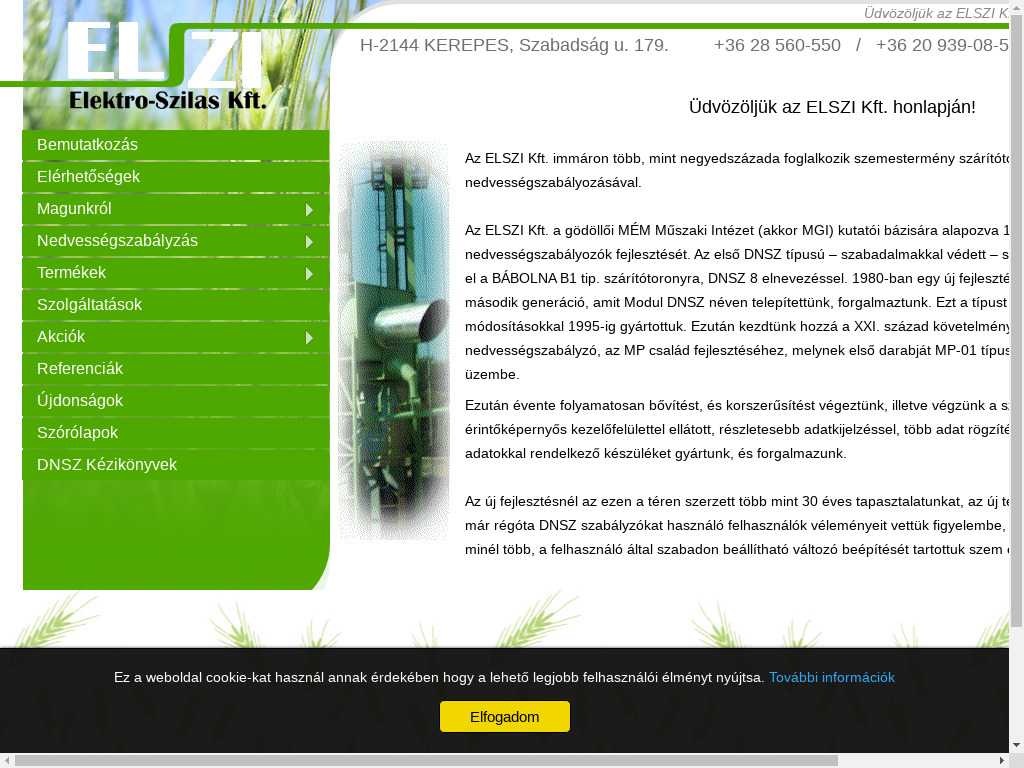Click the horizontal scrollbar left arrow

click(7, 761)
